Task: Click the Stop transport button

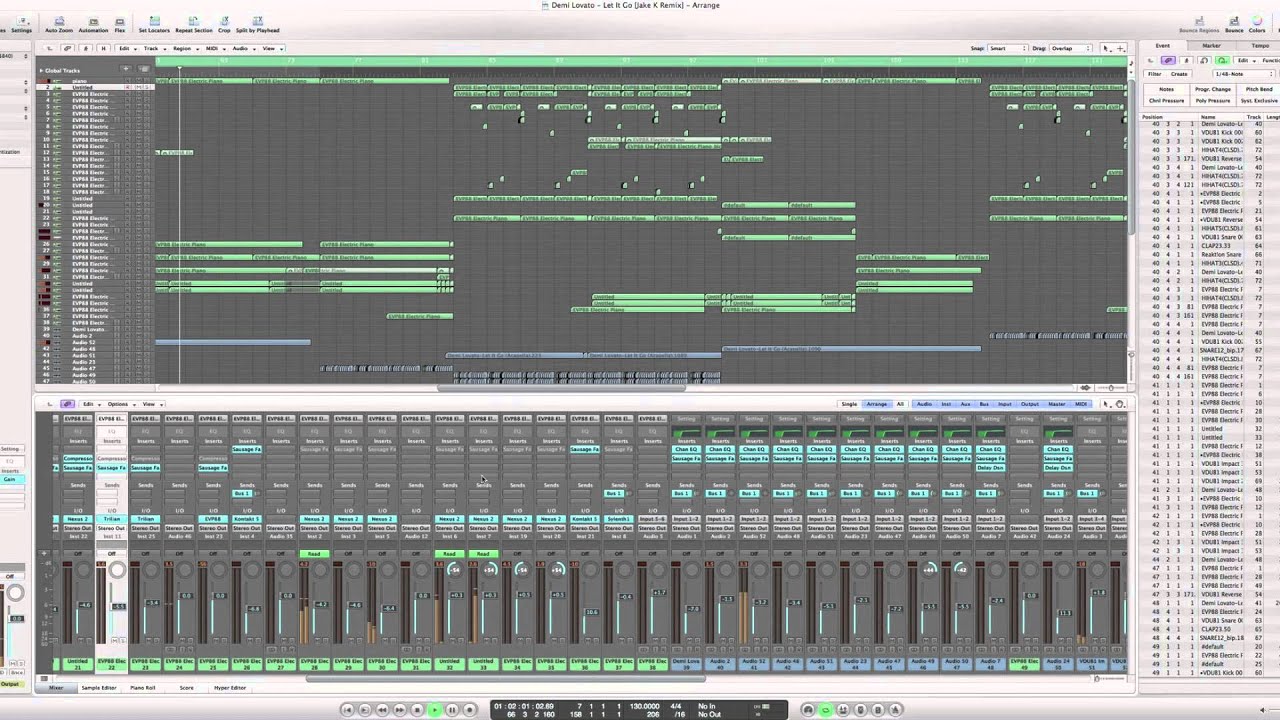Action: click(418, 710)
